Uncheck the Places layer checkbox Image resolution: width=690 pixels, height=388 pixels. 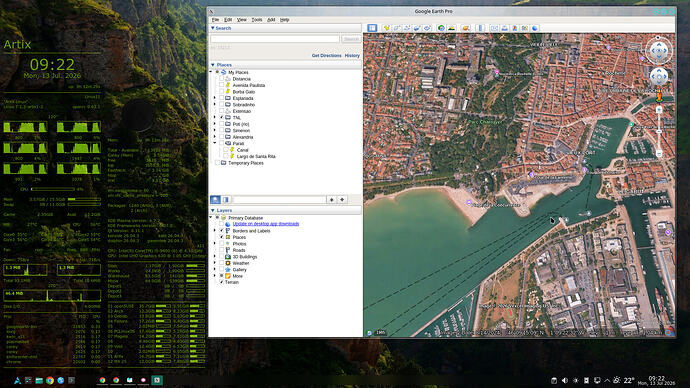coord(221,237)
